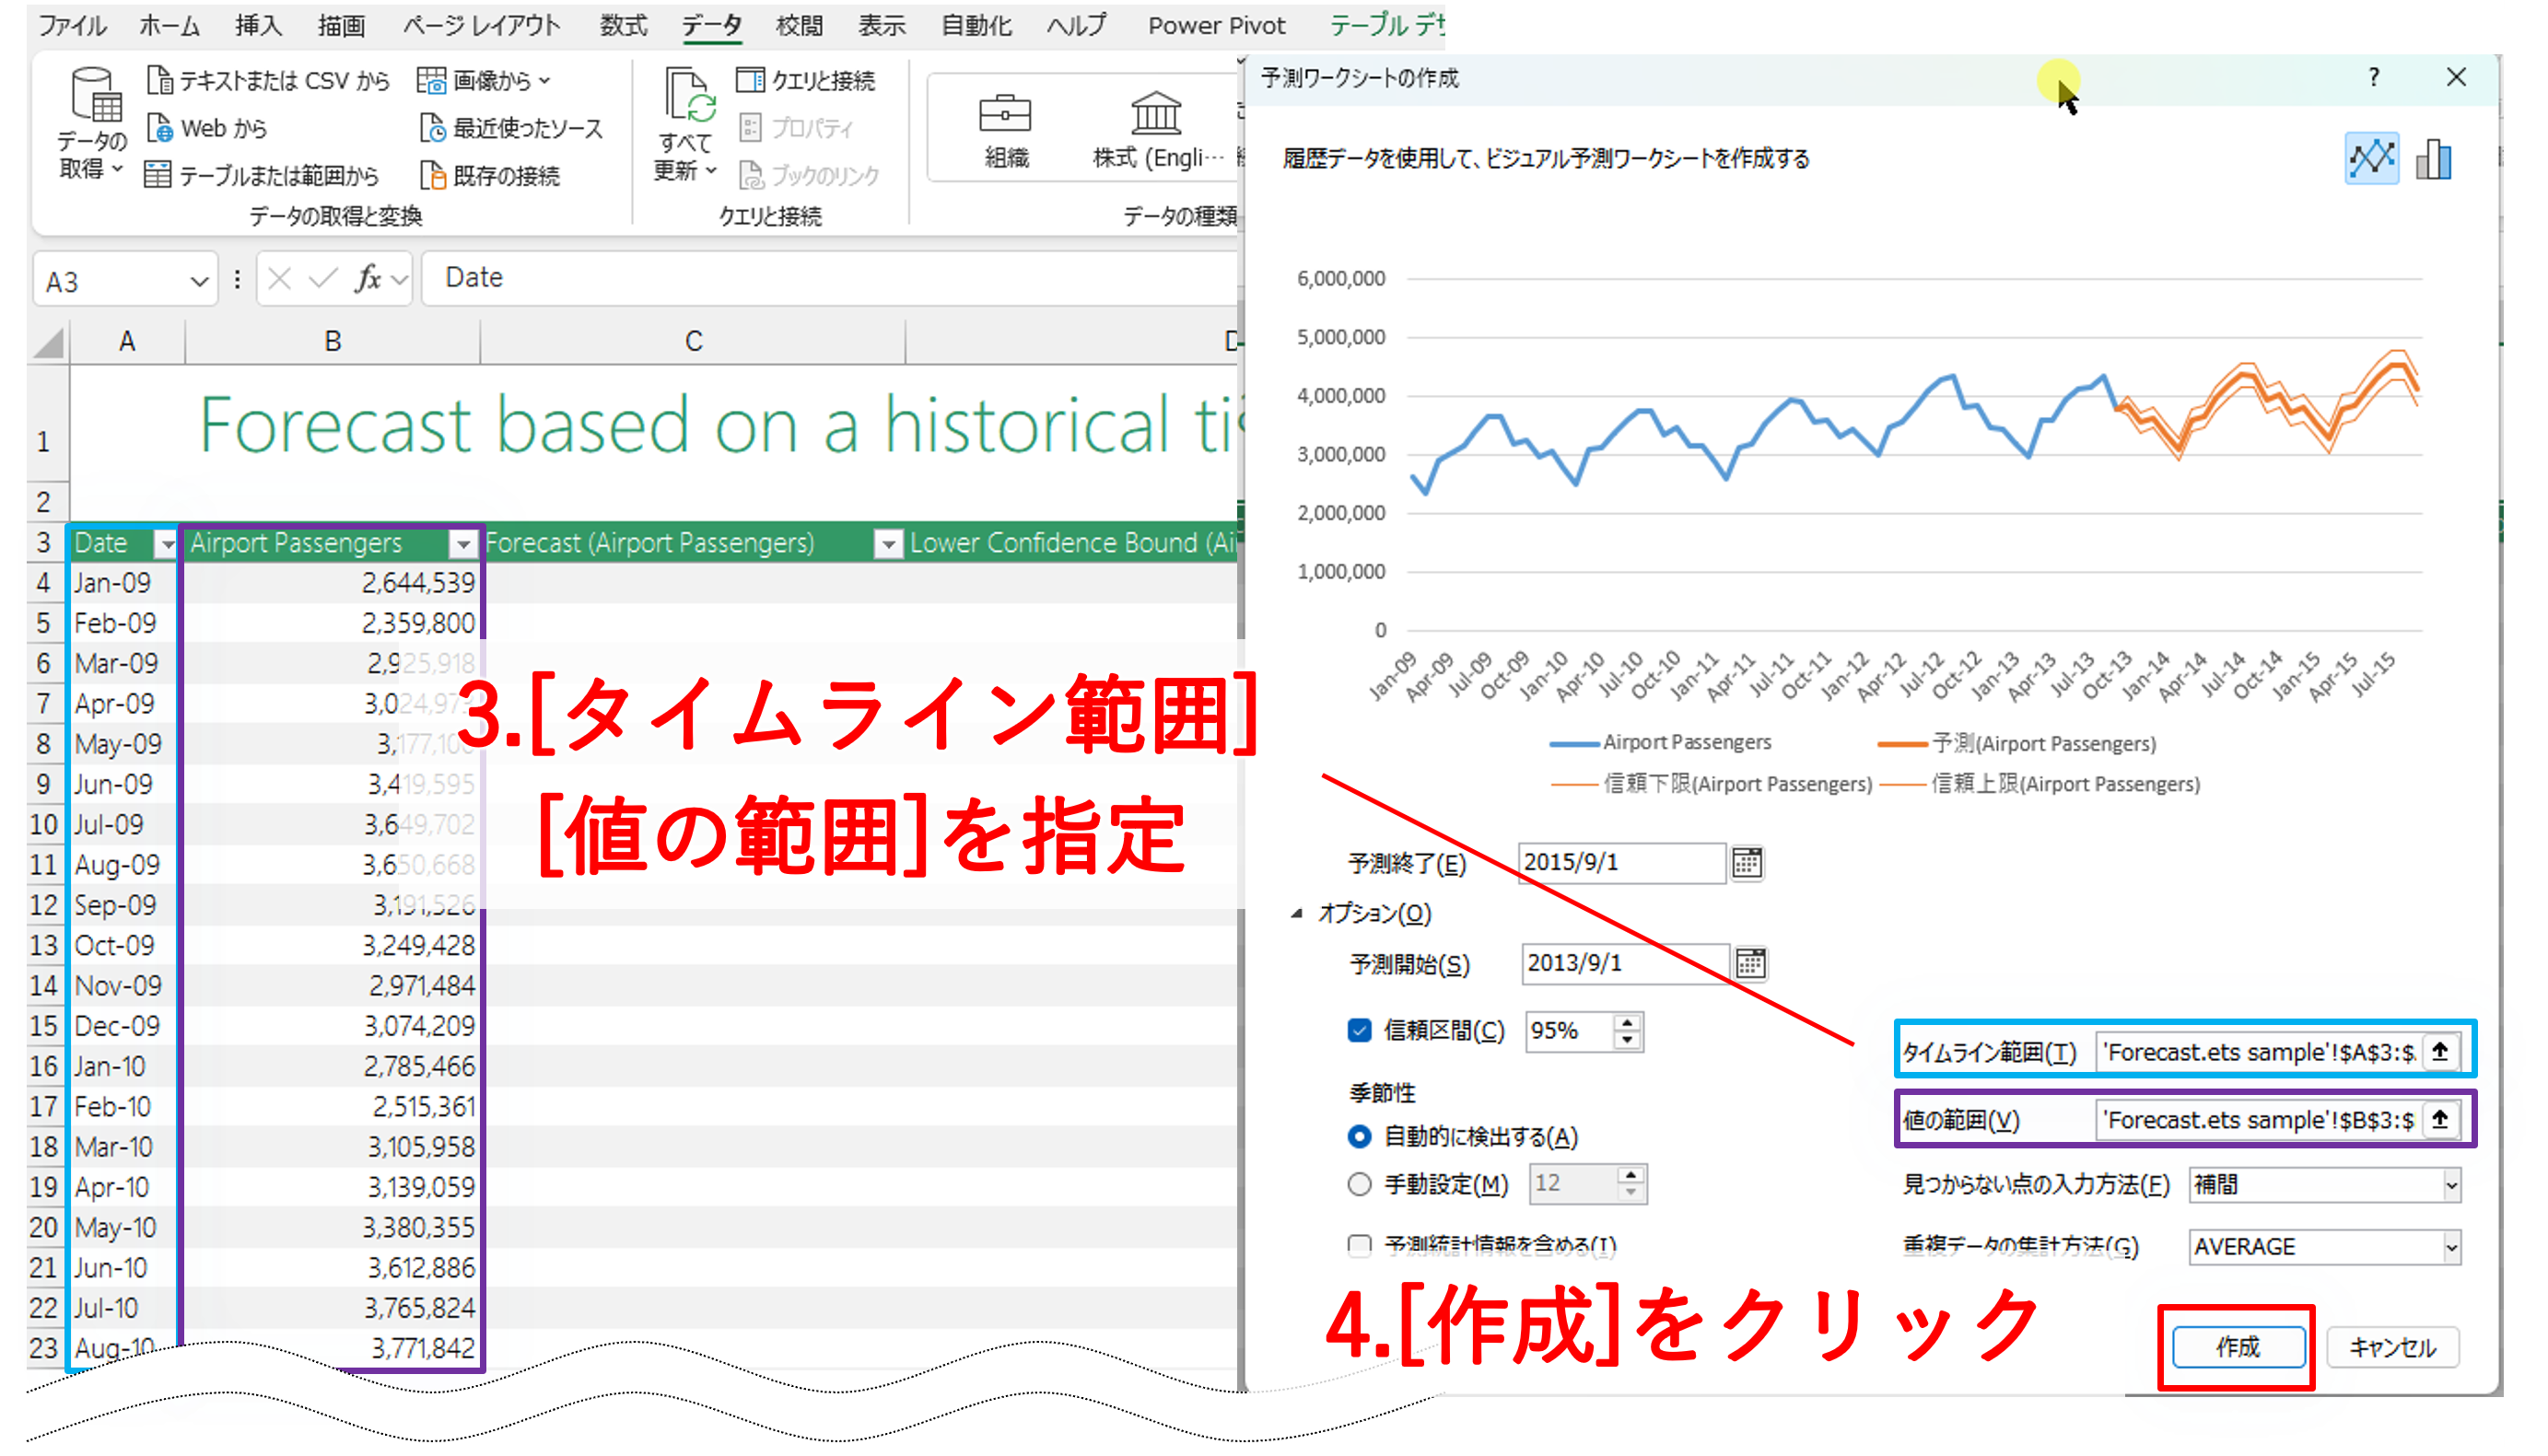Enable 予測統計情報を含める checkbox
The width and height of the screenshot is (2548, 1456).
pos(1359,1246)
